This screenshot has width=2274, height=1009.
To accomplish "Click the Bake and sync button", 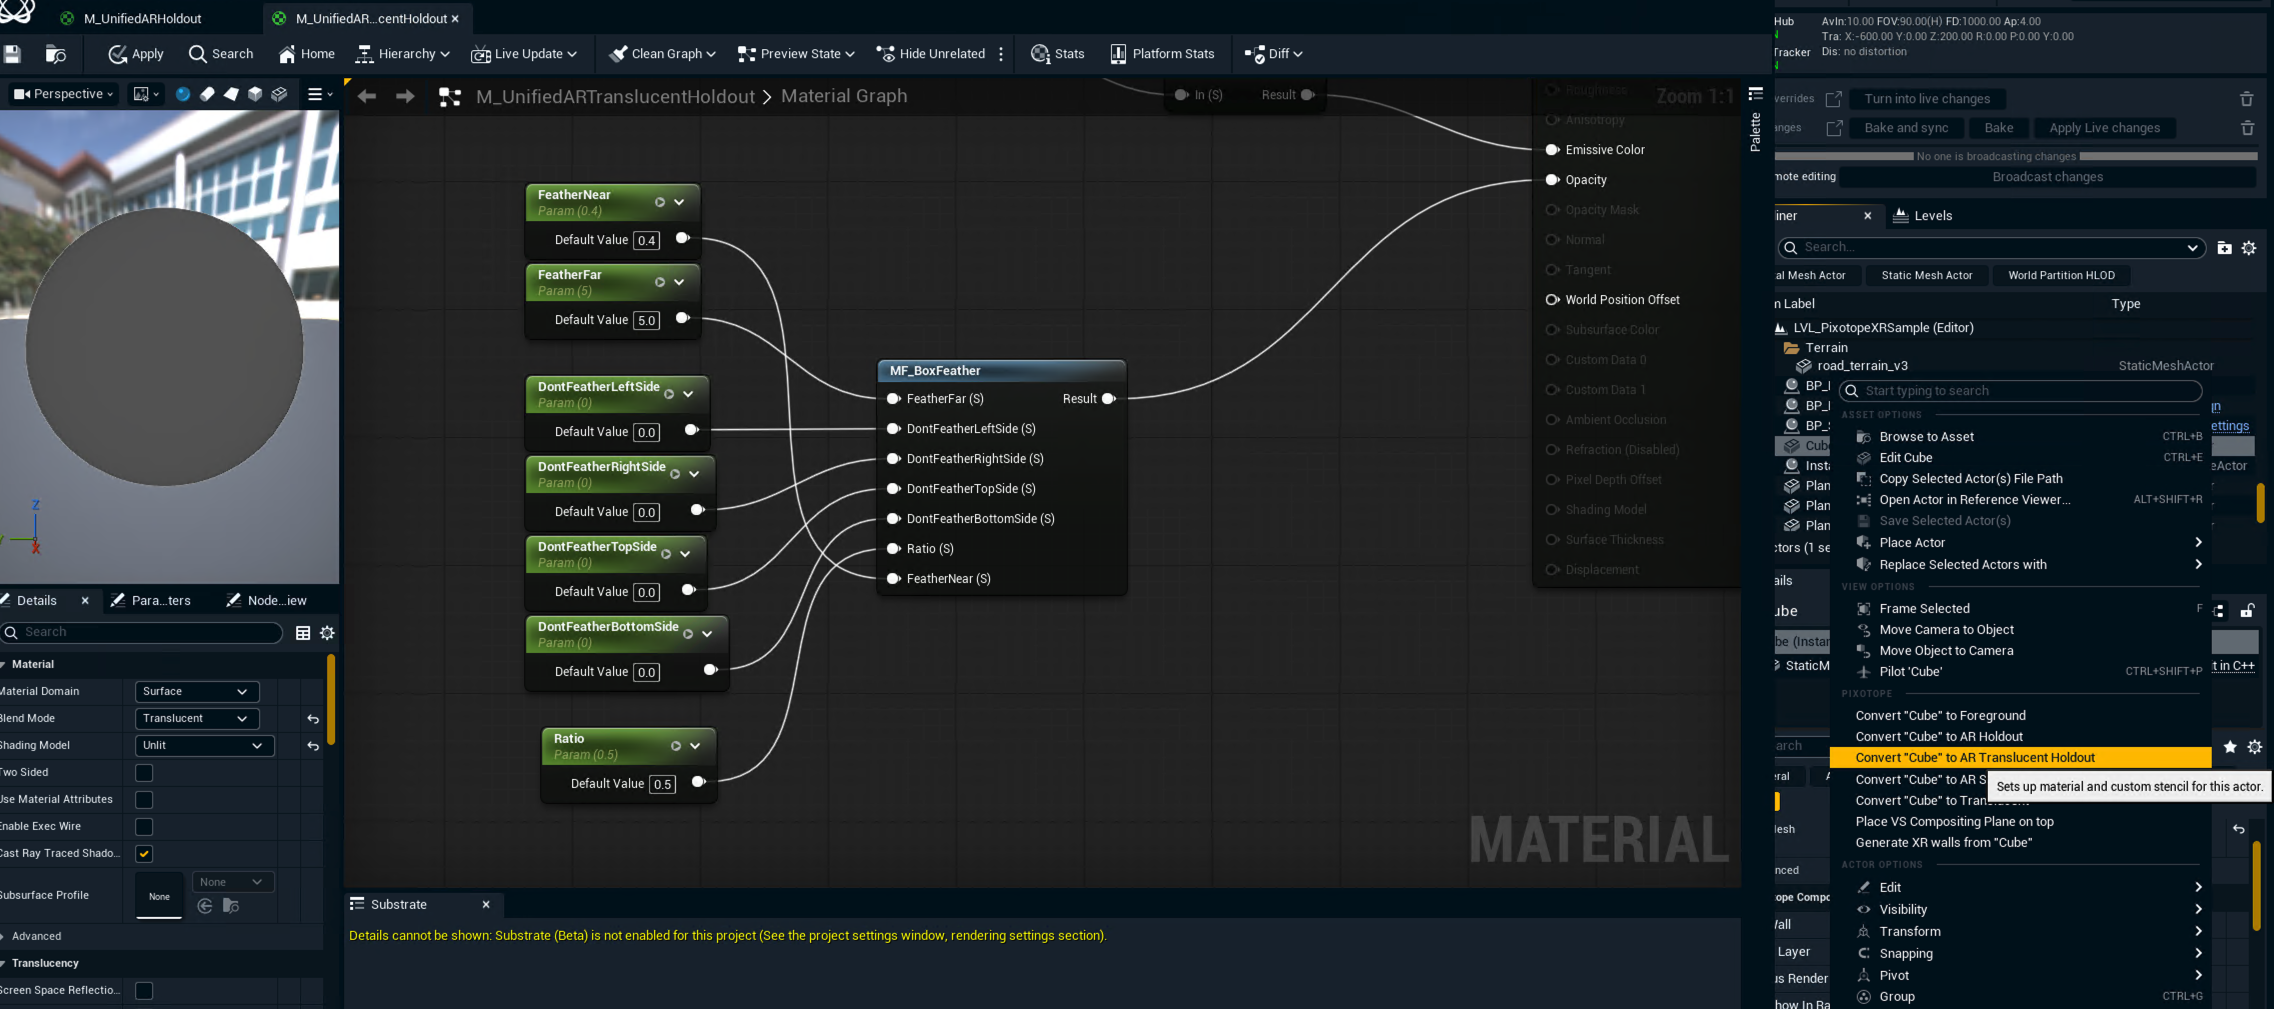I will click(x=1905, y=128).
